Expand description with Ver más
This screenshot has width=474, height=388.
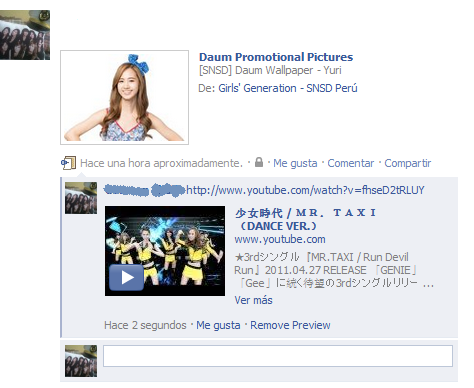[253, 300]
